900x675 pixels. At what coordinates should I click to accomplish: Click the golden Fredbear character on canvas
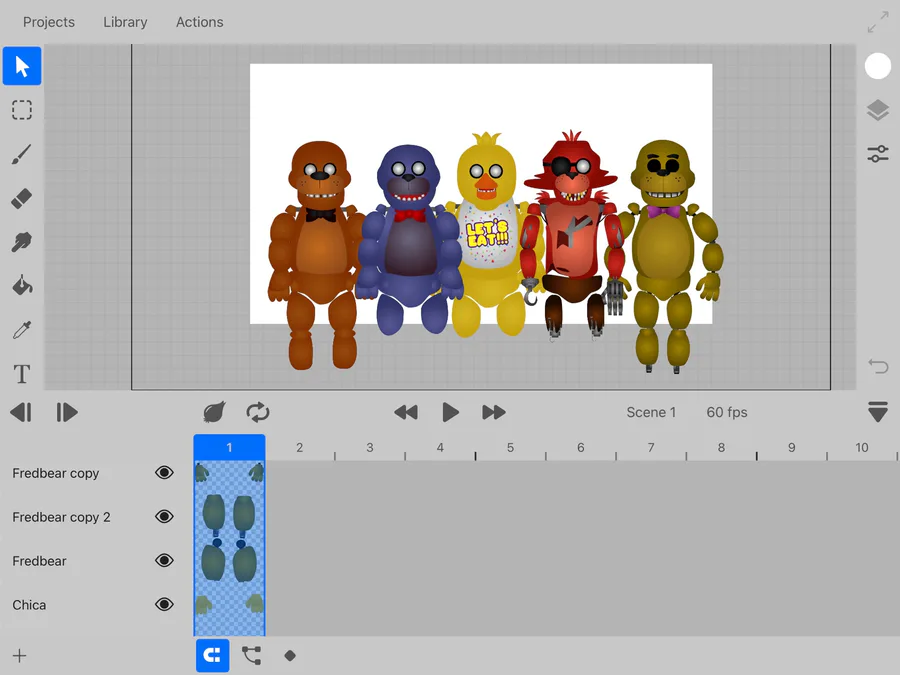click(666, 256)
